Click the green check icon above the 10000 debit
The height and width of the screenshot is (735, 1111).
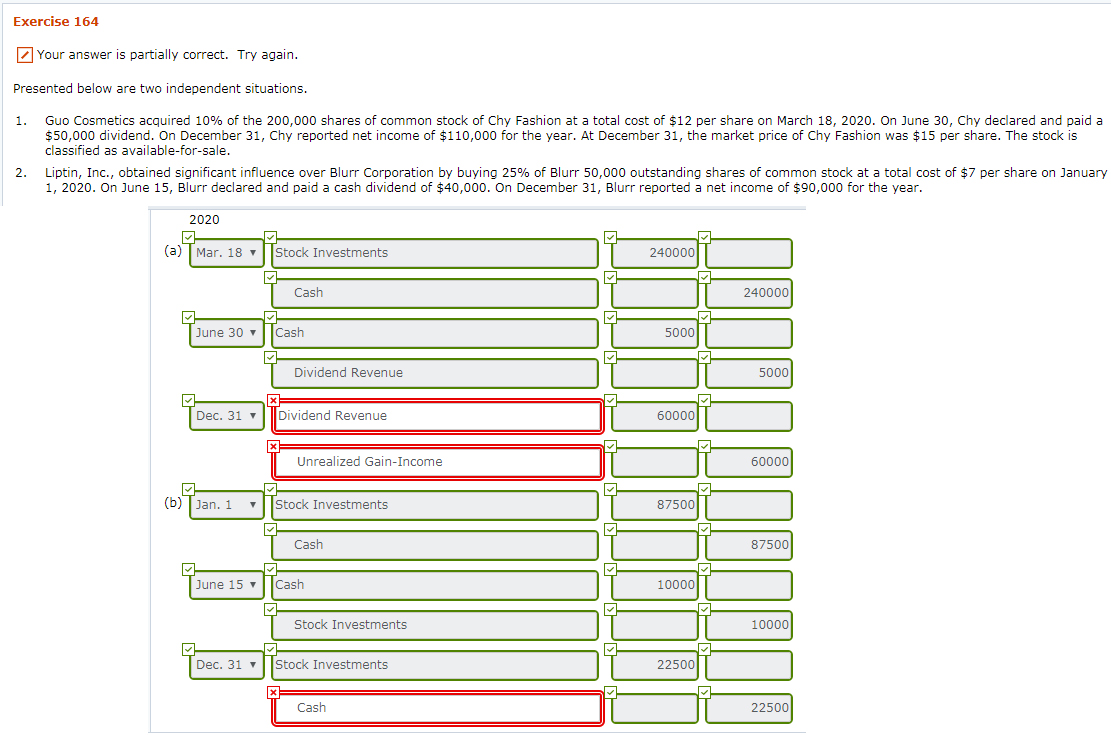click(x=611, y=569)
